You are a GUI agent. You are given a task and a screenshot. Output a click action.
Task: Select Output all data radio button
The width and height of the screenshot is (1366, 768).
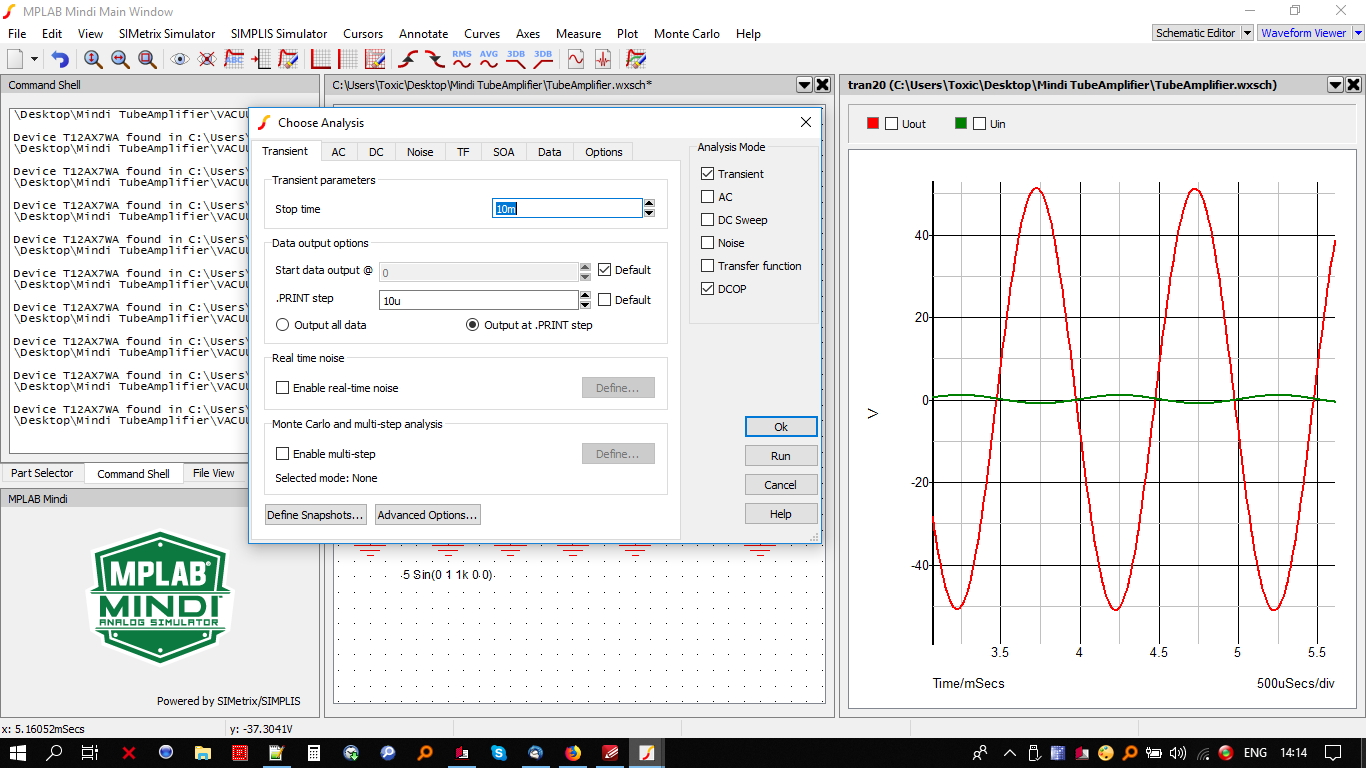[282, 325]
